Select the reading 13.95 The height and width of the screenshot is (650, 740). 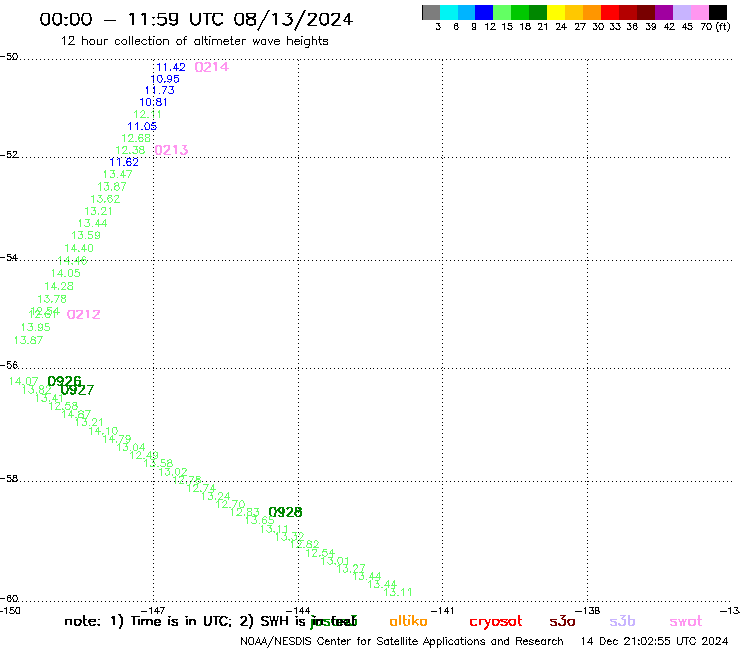click(x=35, y=327)
